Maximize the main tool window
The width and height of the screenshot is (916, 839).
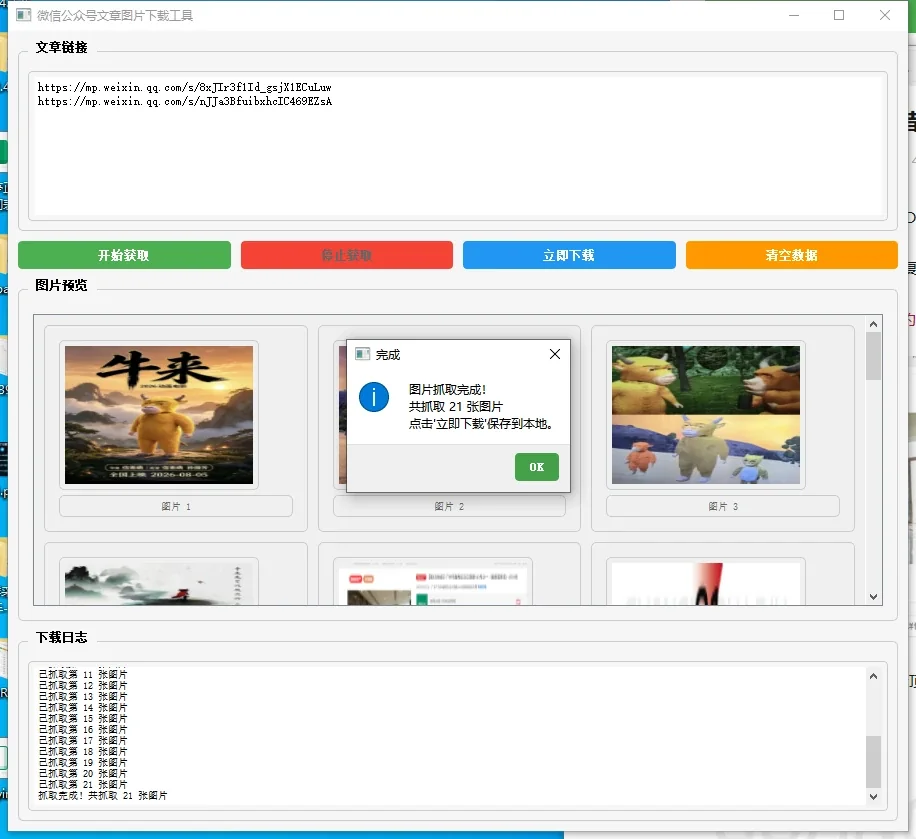pyautogui.click(x=839, y=15)
